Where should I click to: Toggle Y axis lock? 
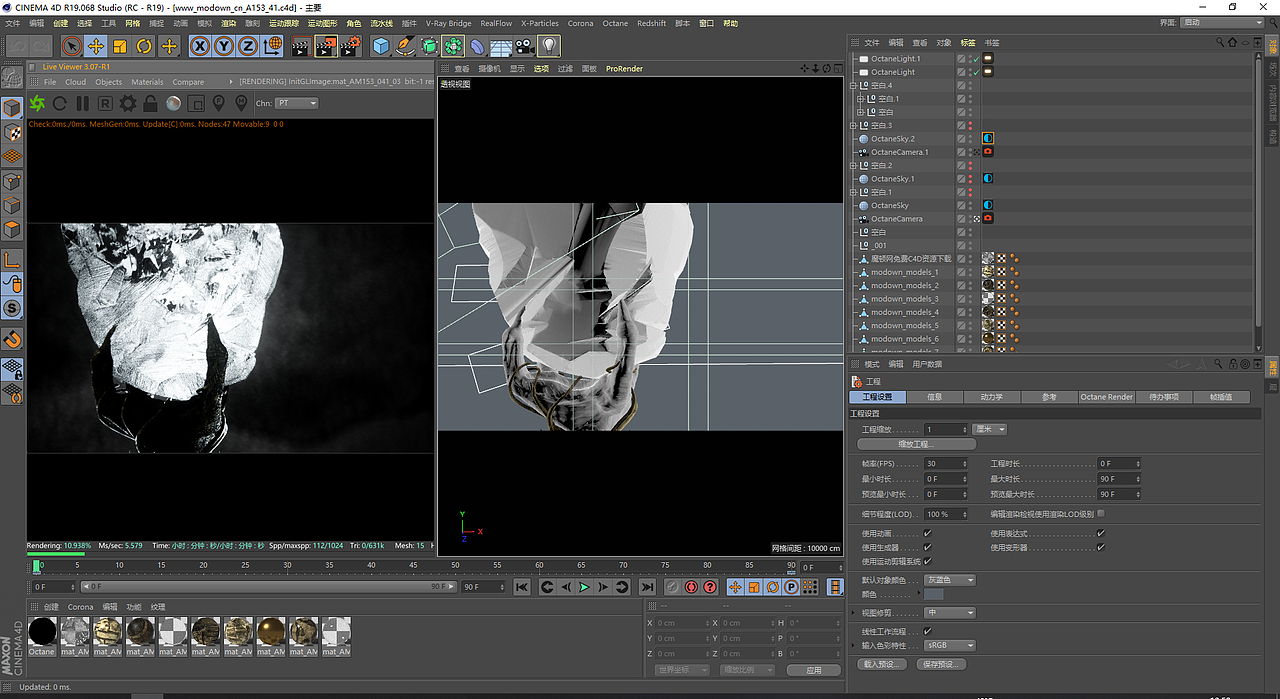[x=224, y=46]
